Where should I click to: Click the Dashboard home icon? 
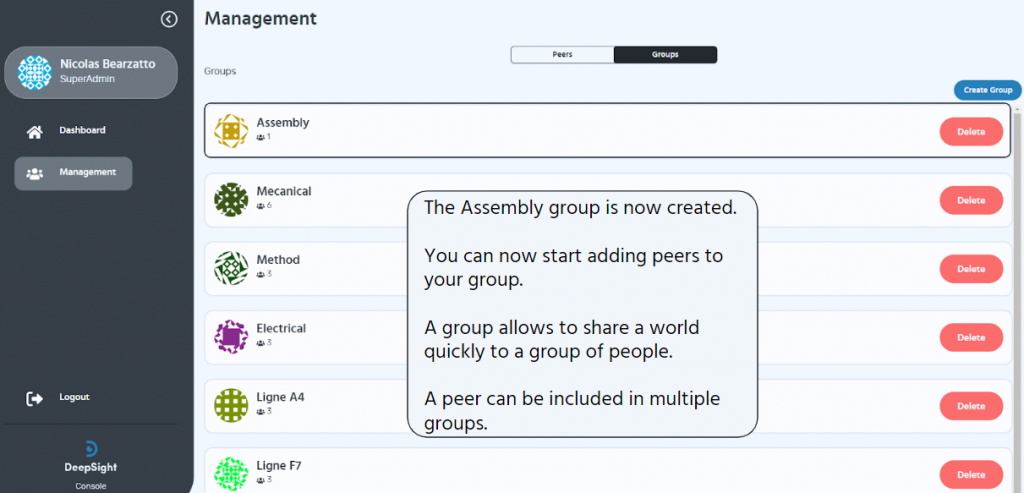point(35,132)
